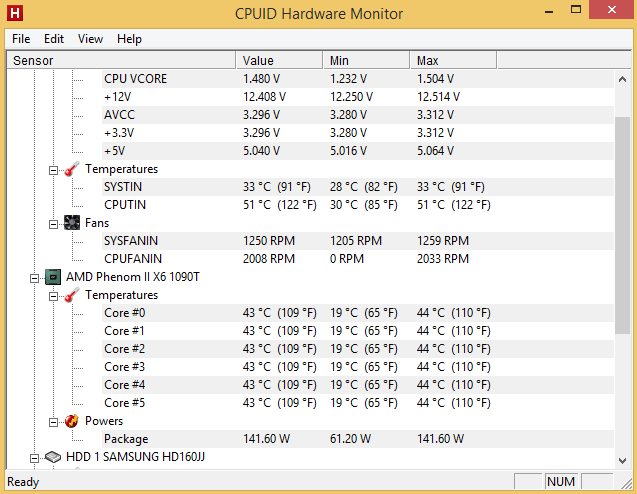Click the scrollbar down arrow
Screen dimensions: 637x494
click(x=622, y=460)
